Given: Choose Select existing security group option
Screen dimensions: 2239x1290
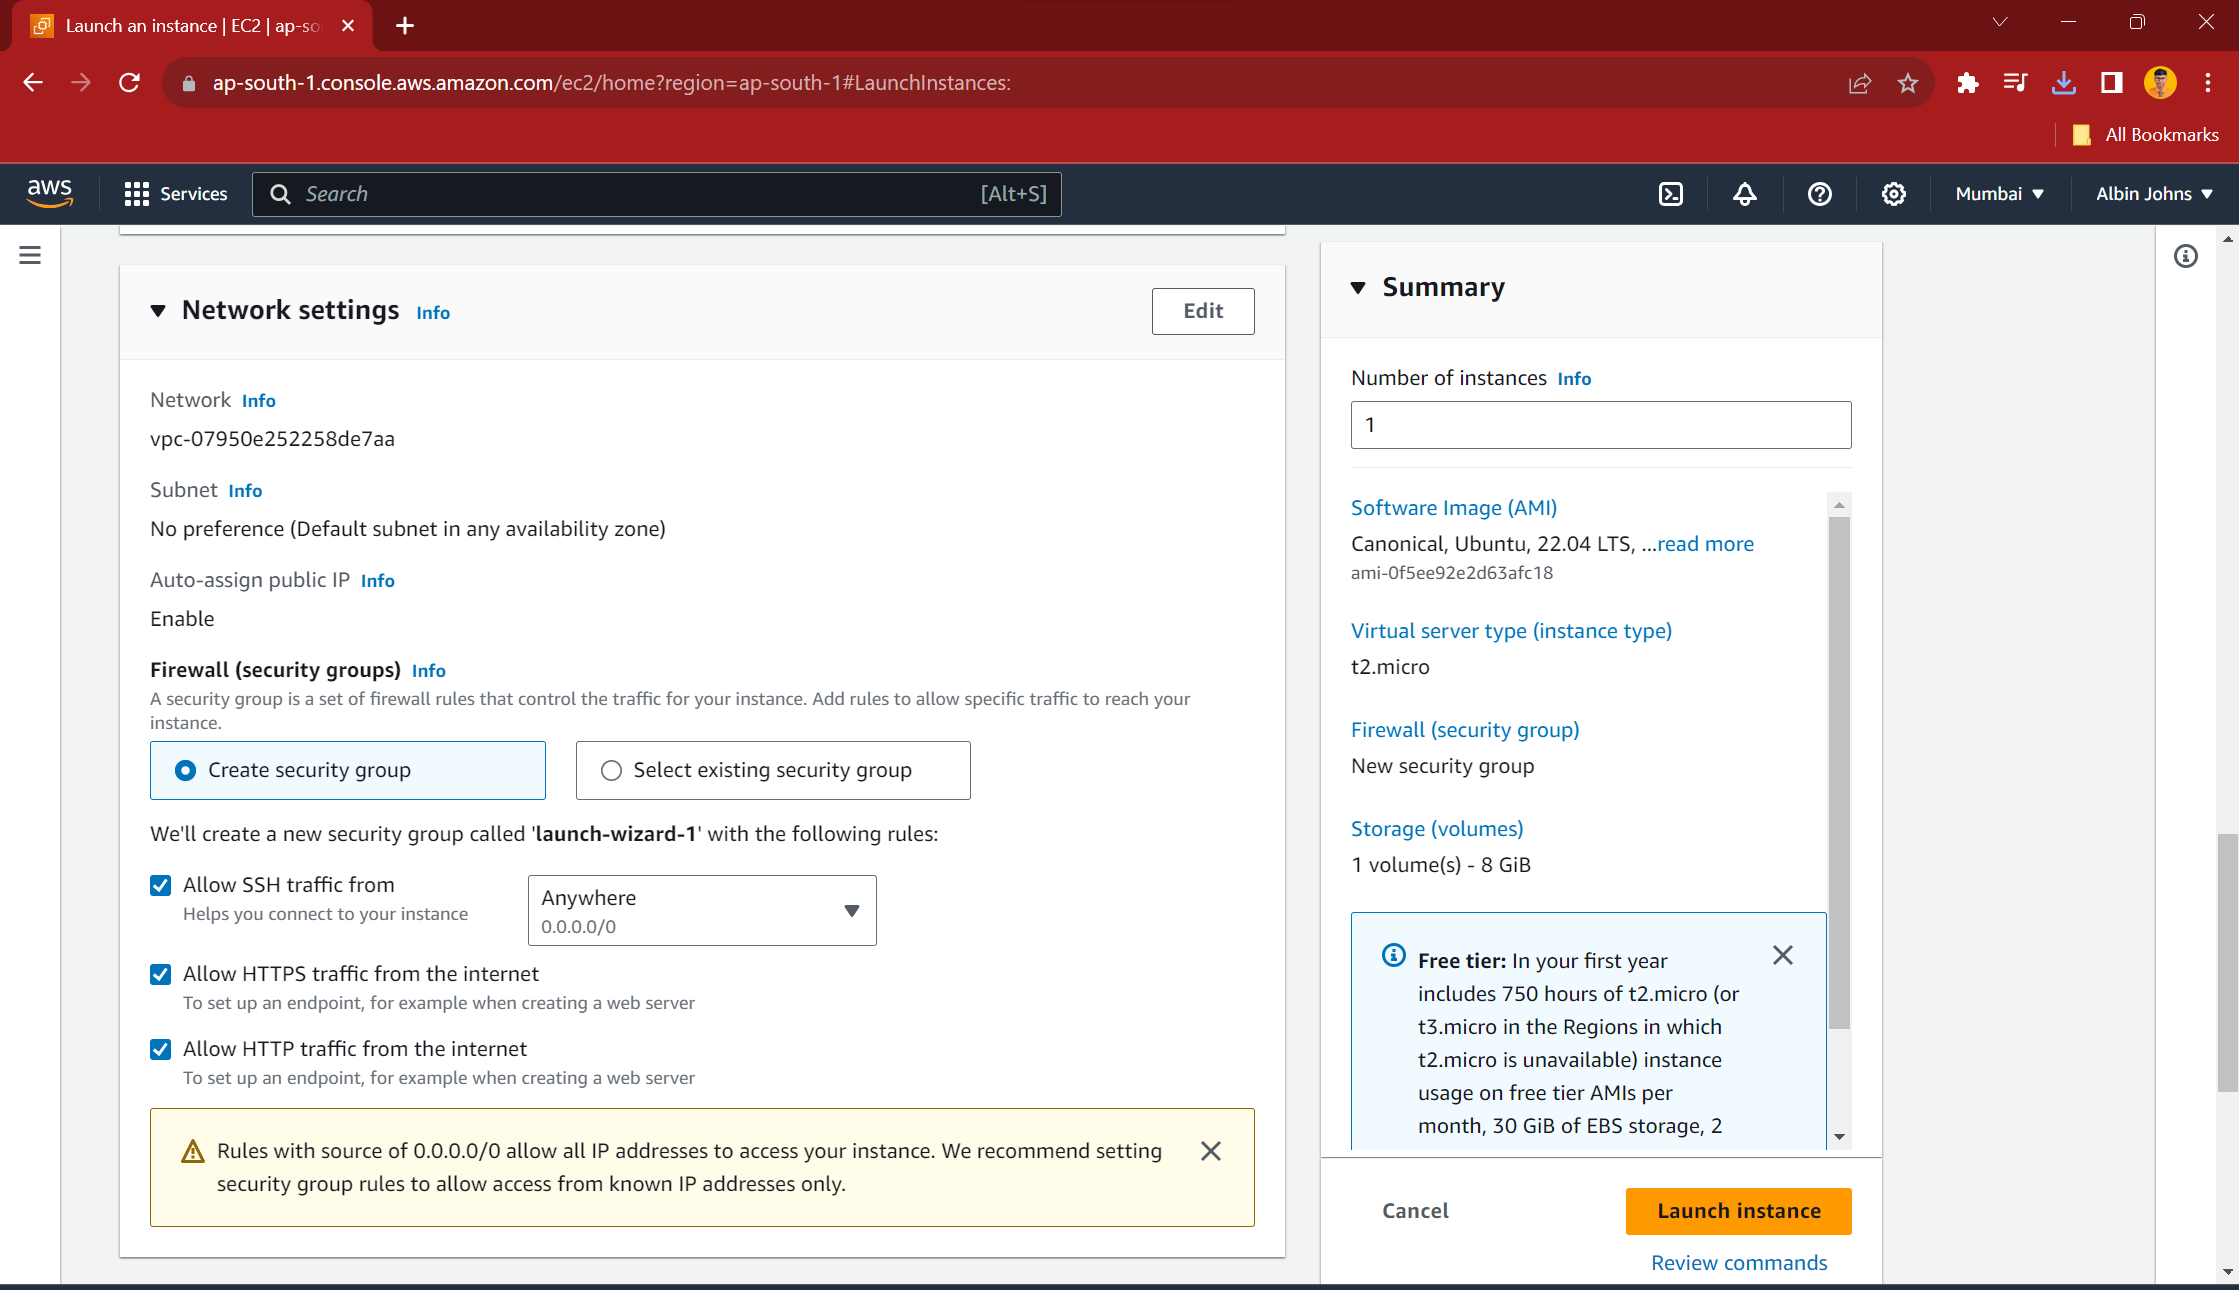Looking at the screenshot, I should click(611, 770).
